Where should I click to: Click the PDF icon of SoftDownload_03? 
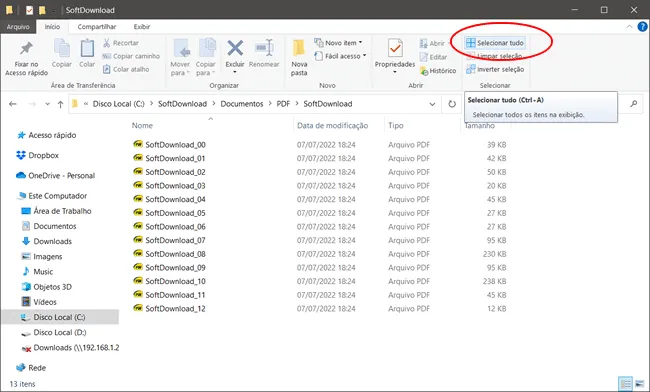tap(138, 185)
